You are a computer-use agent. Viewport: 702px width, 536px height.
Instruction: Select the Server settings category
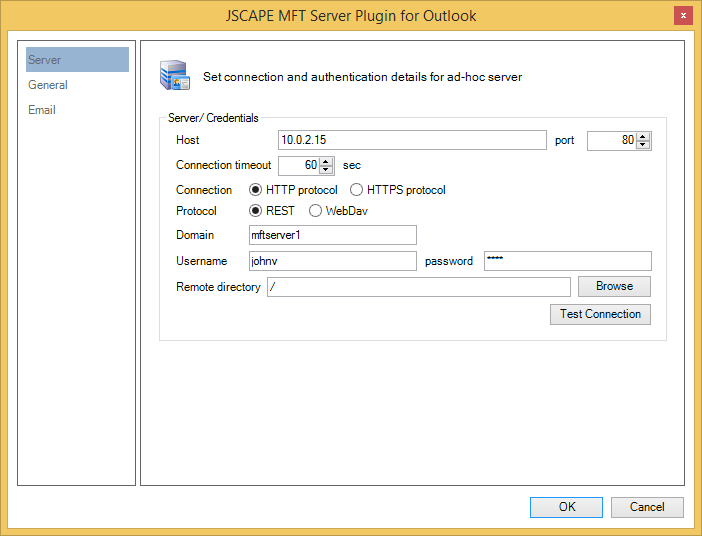pyautogui.click(x=77, y=60)
